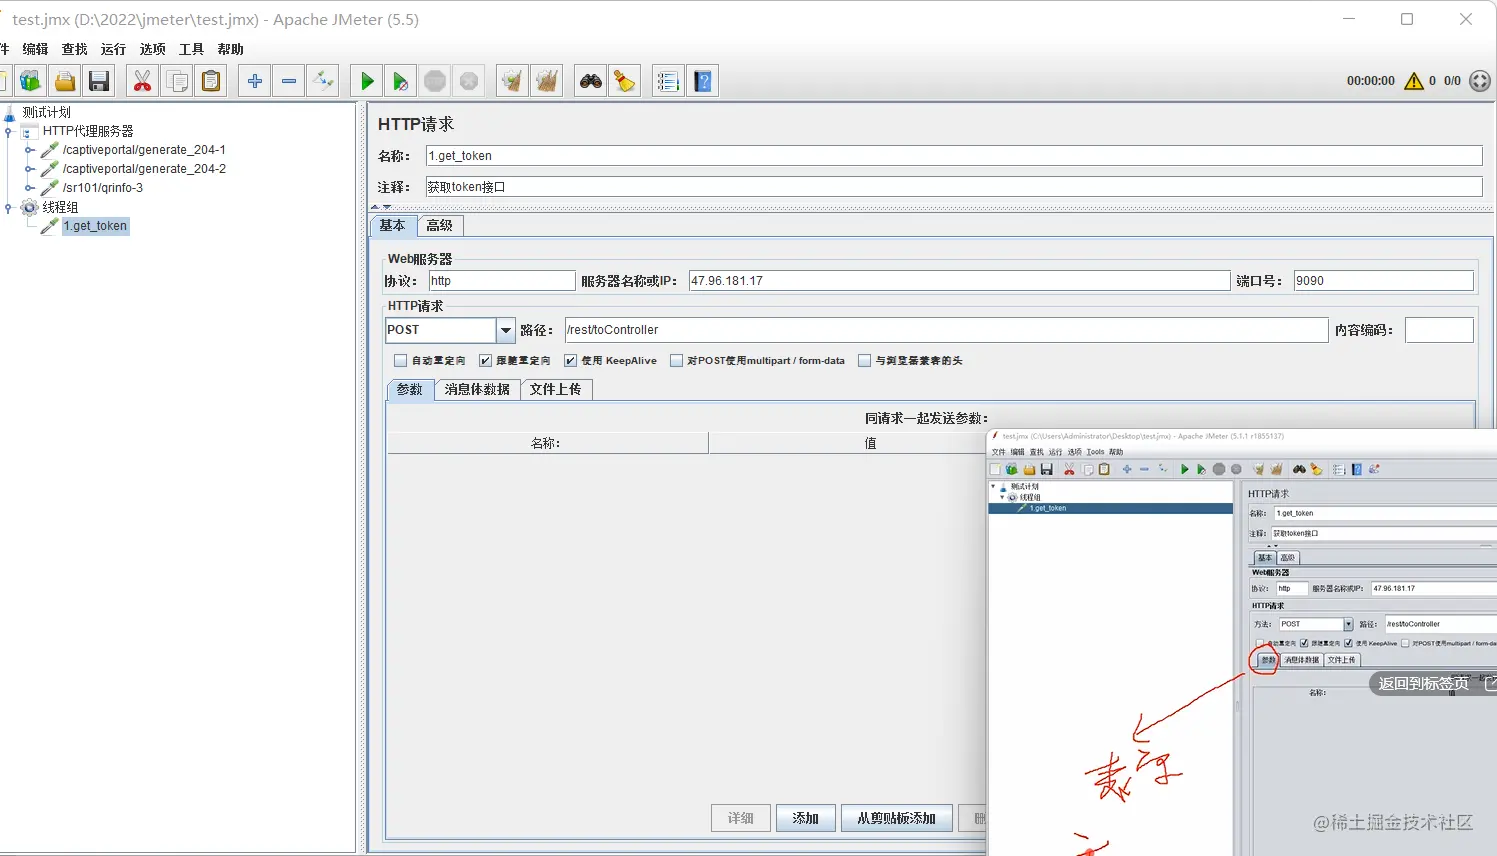Screen dimensions: 1497x856
Task: Click the blue plus Expand All icon
Action: click(x=255, y=81)
